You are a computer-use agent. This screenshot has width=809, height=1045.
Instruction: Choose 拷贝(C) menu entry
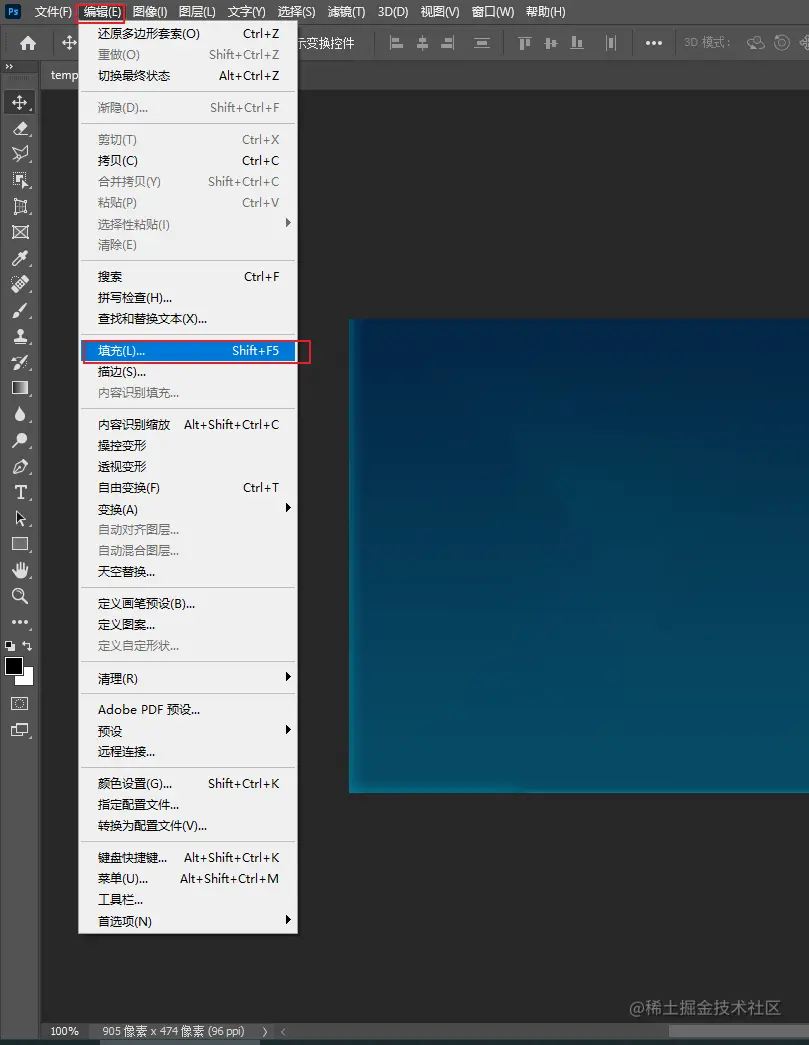tap(189, 161)
